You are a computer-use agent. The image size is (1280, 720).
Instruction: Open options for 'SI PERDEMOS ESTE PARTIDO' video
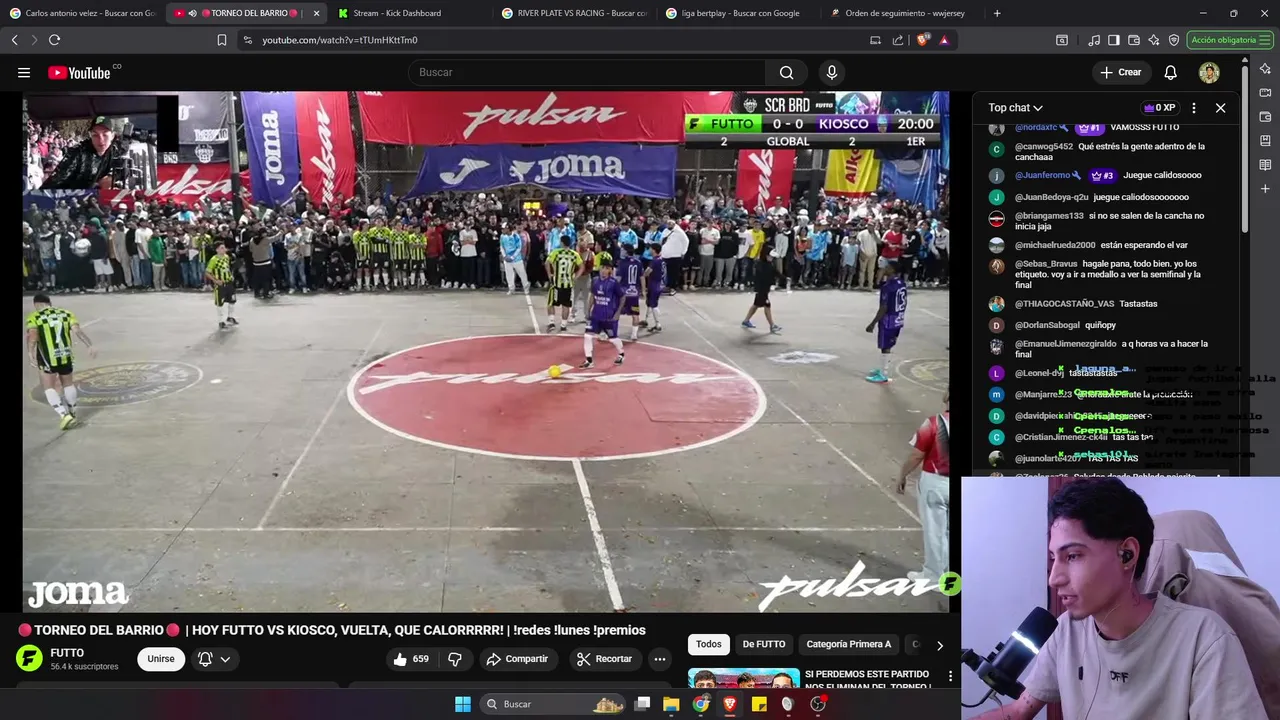[x=950, y=677]
